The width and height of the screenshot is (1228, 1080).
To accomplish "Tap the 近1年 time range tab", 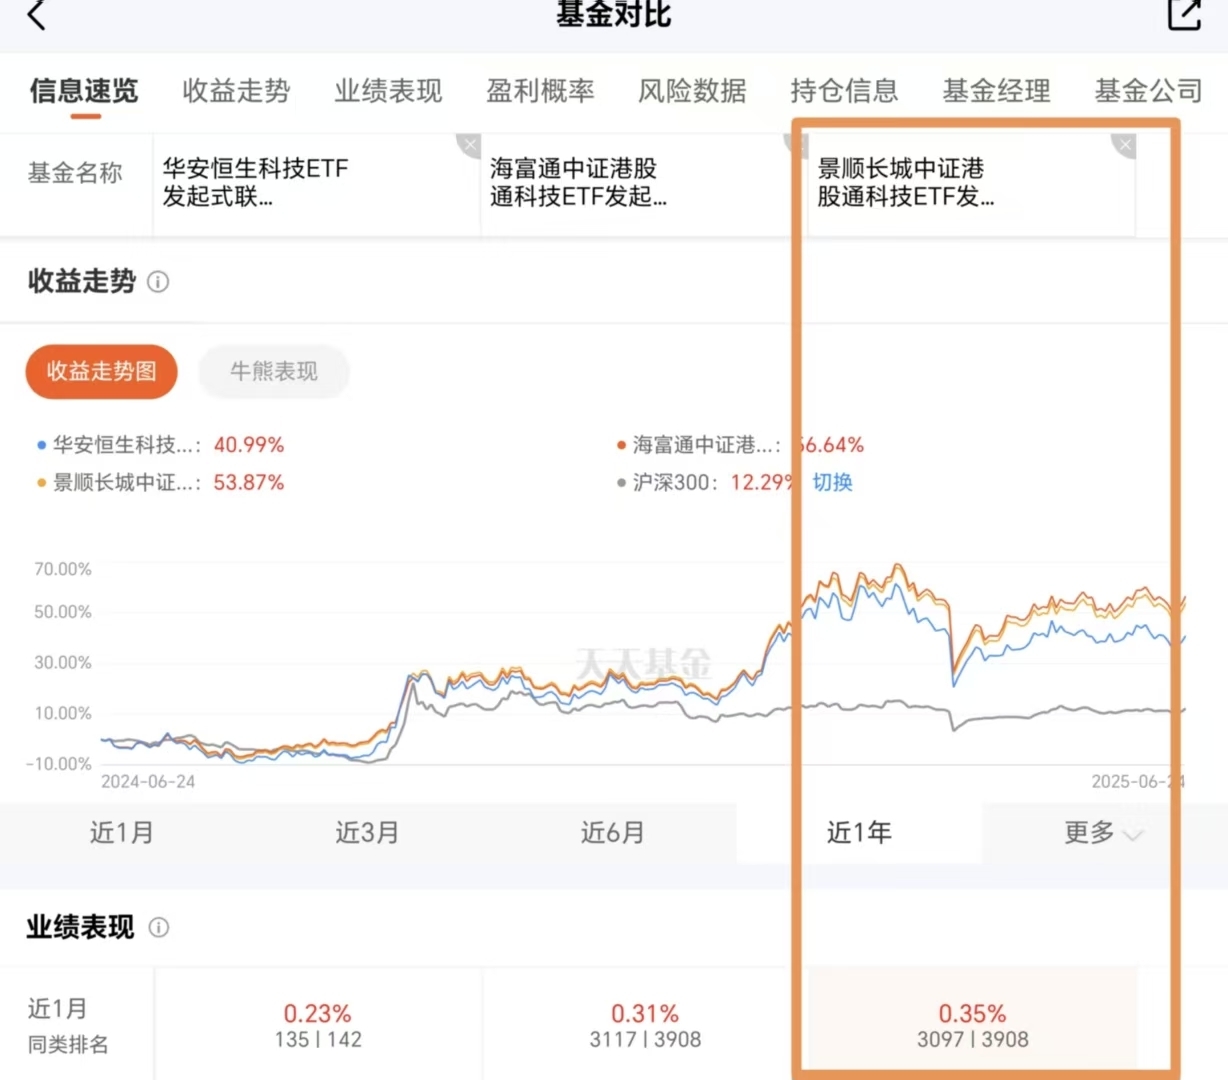I will (859, 832).
